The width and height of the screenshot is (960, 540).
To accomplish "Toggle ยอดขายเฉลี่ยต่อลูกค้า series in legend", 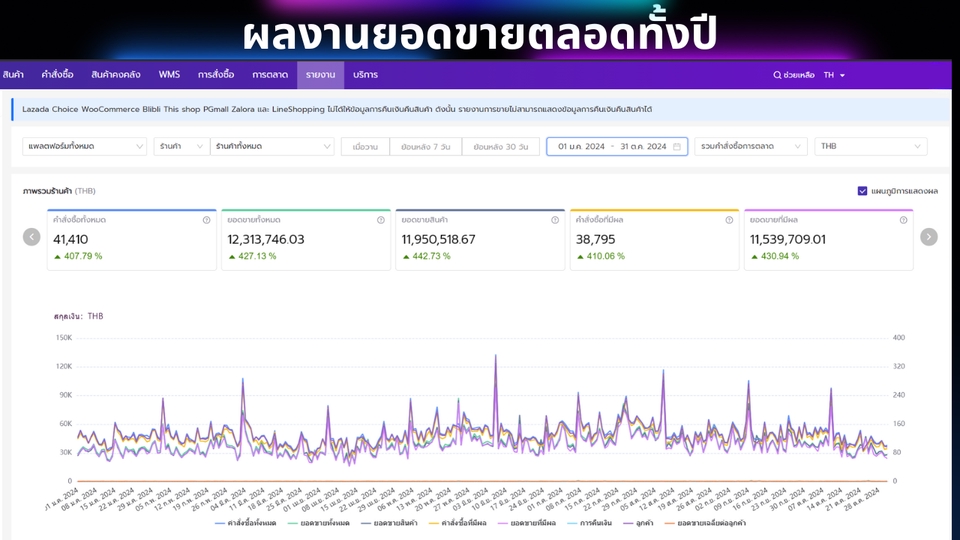I will [x=705, y=523].
